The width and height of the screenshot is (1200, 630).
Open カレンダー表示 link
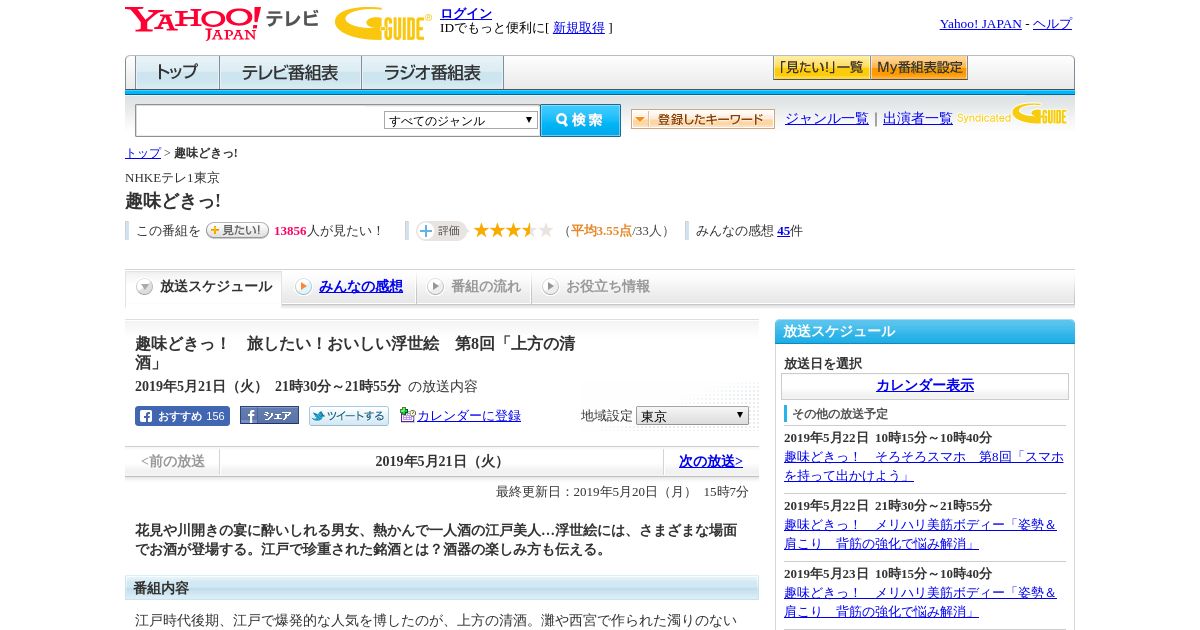click(925, 386)
